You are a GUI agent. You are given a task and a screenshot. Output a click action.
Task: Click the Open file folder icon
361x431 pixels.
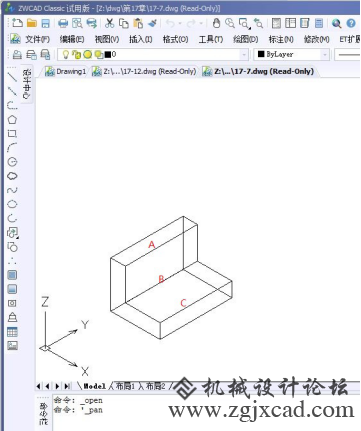[32, 23]
